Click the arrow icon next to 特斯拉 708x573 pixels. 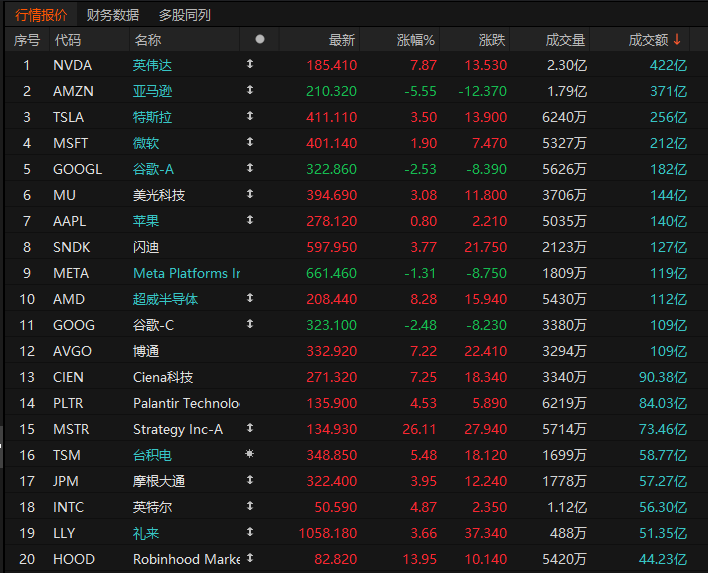tap(250, 116)
